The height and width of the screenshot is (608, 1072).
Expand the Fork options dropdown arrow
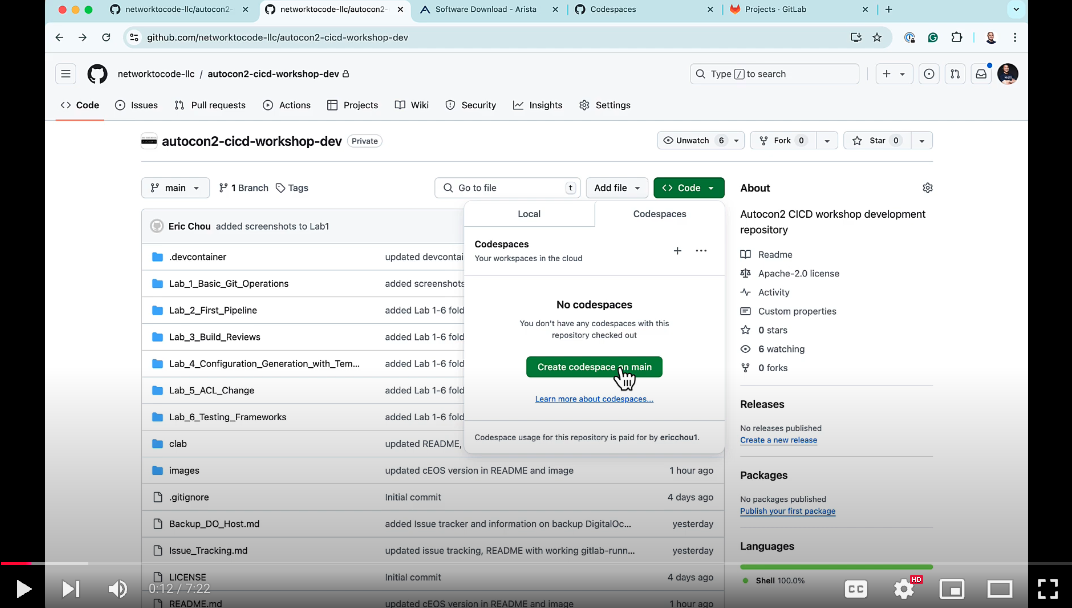[x=827, y=141]
